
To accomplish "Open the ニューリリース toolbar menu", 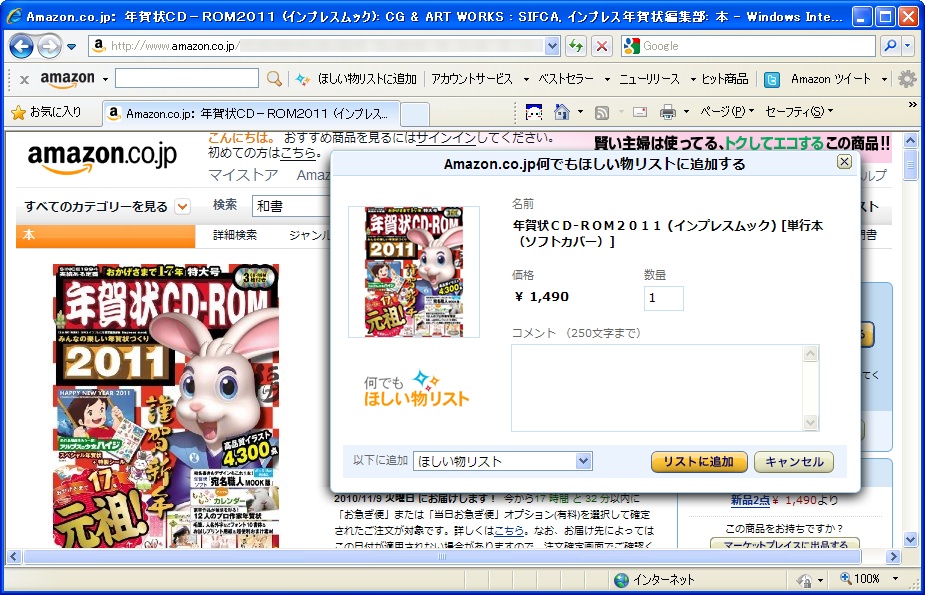I will 657,79.
